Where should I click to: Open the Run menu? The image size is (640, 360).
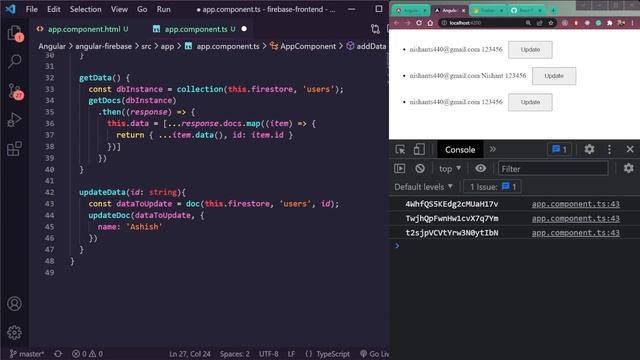tap(163, 9)
